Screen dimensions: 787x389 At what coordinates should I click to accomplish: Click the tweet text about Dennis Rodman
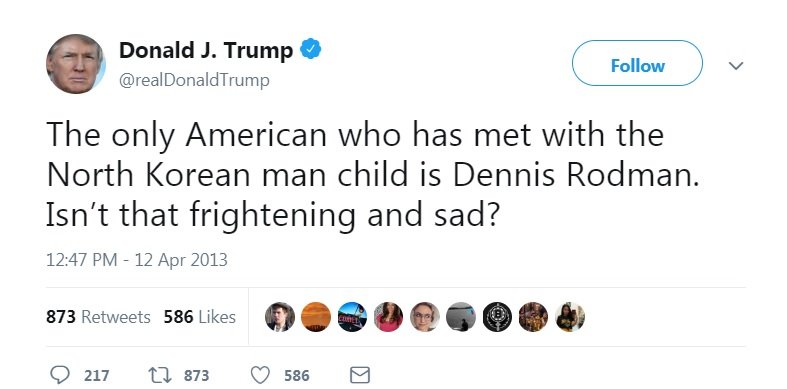pos(372,174)
